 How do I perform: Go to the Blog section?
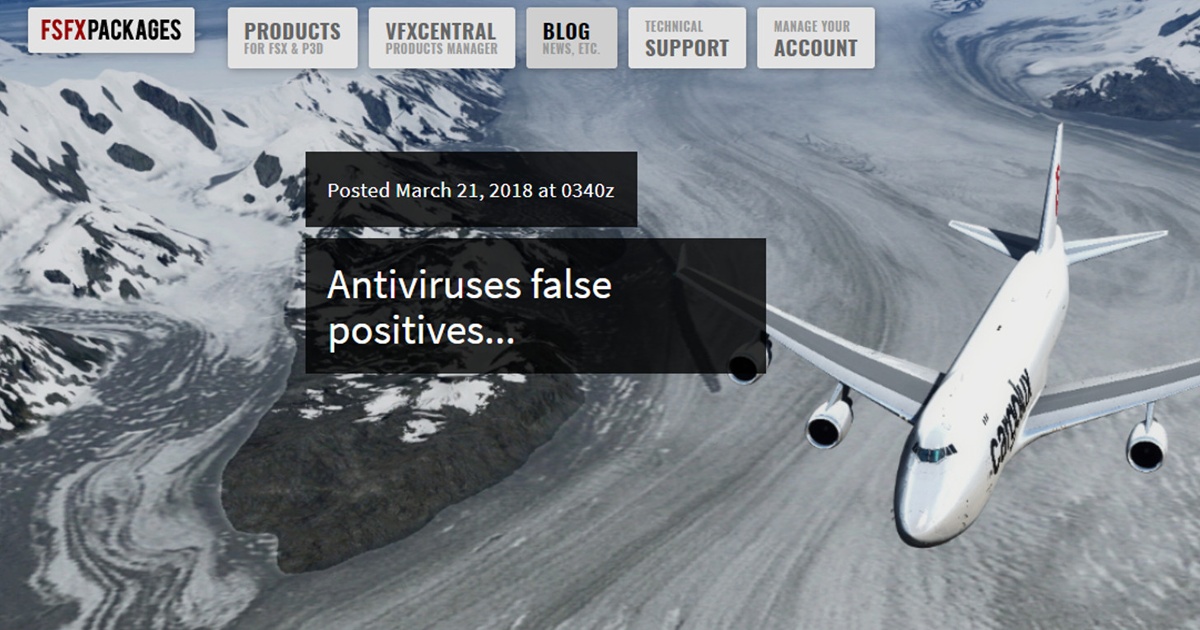click(x=572, y=38)
